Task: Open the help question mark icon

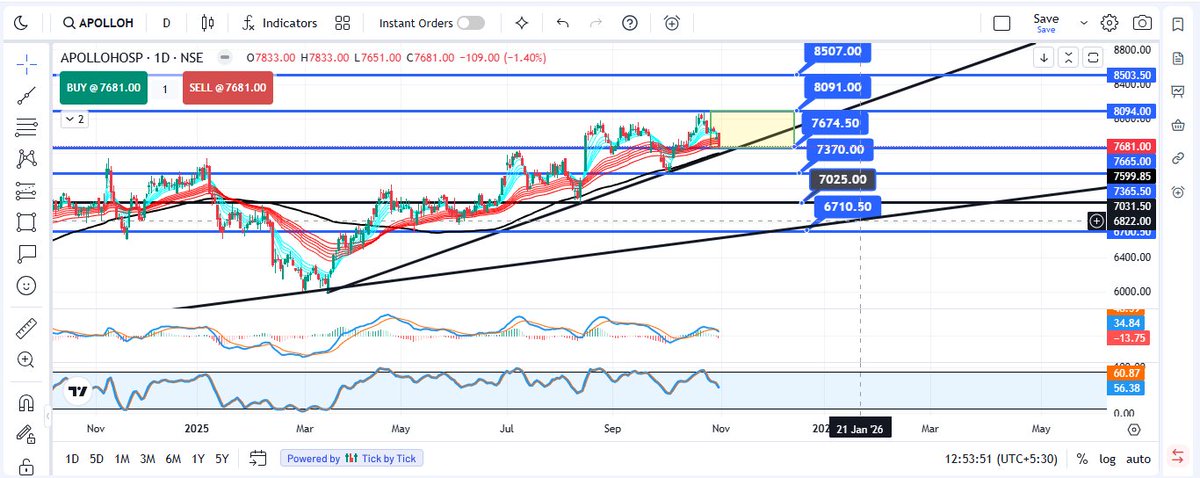Action: [629, 22]
